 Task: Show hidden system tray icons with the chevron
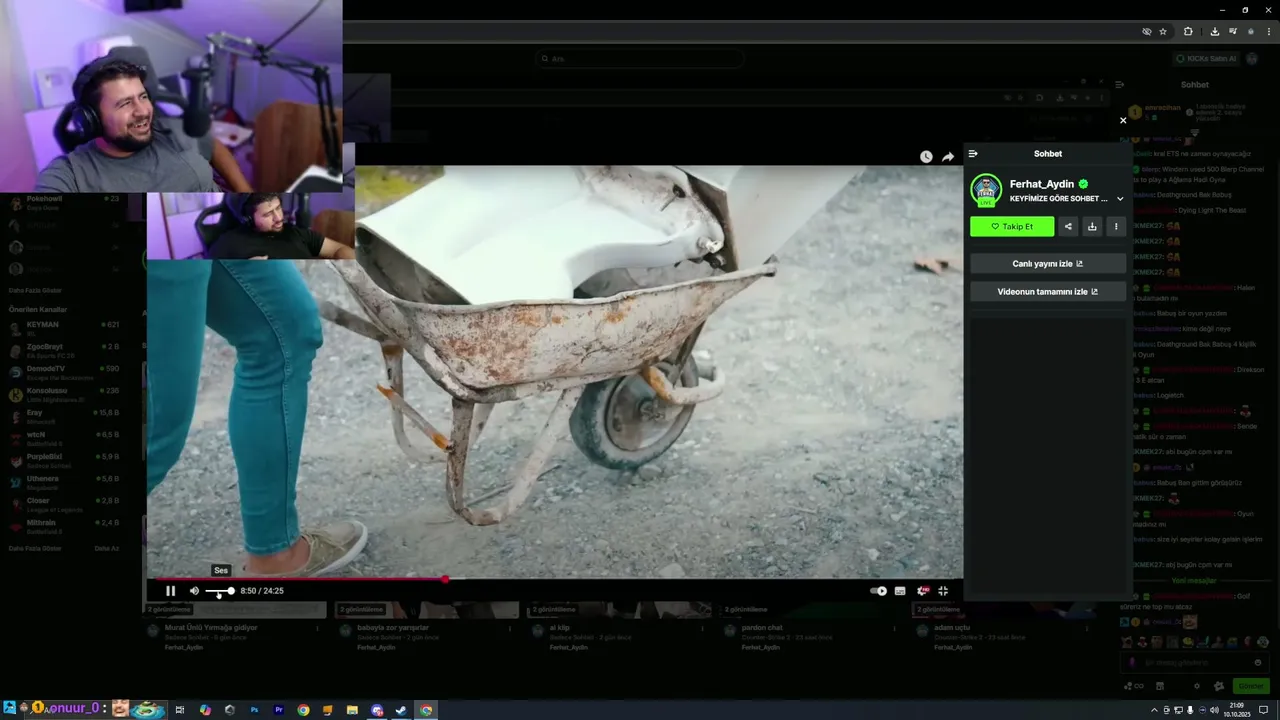coord(1155,710)
